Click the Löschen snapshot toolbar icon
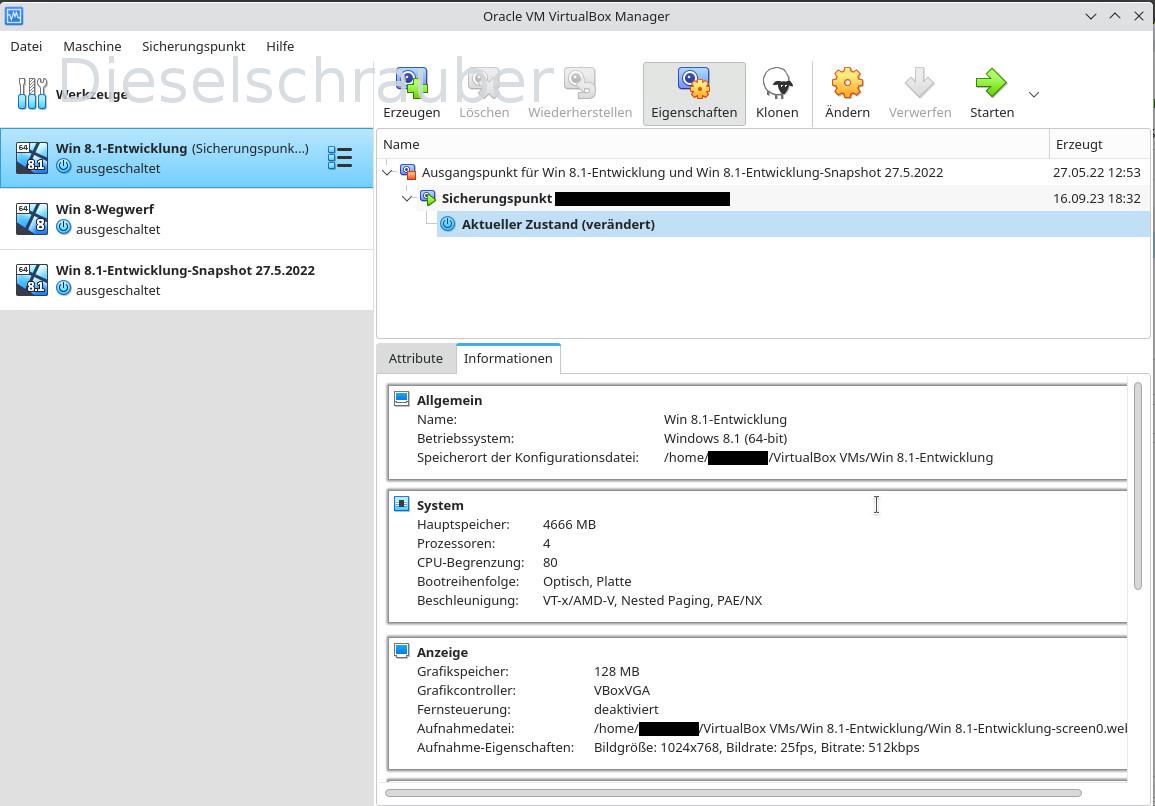Image resolution: width=1155 pixels, height=806 pixels. (484, 83)
